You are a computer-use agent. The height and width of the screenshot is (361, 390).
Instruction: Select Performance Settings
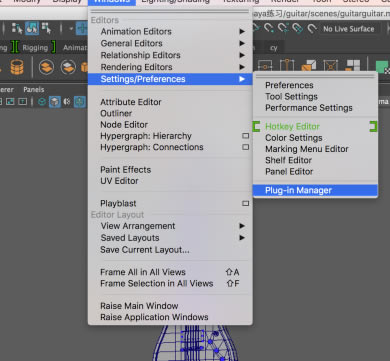tap(315, 108)
